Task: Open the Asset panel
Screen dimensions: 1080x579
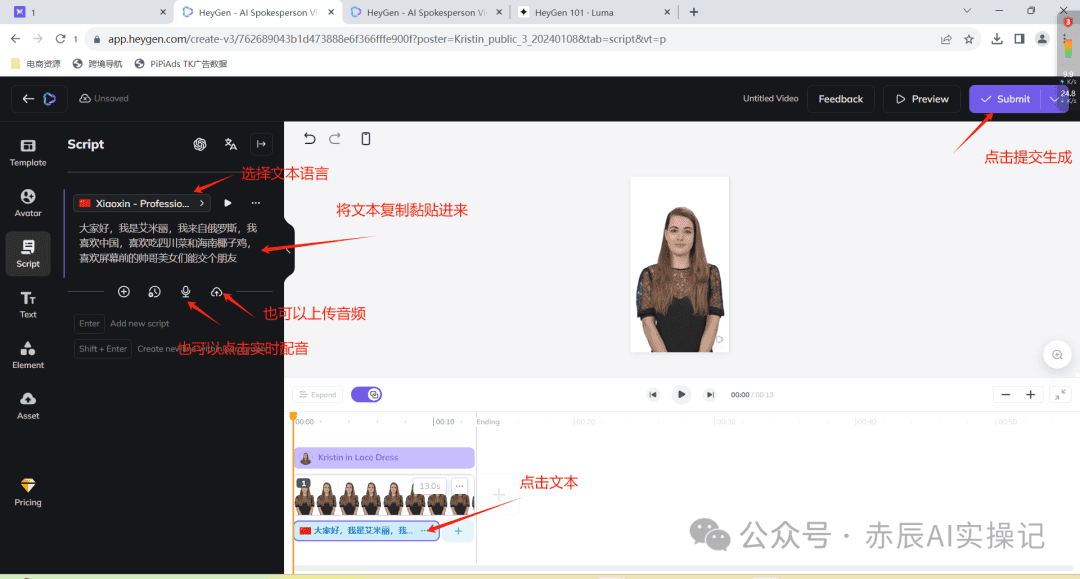Action: pyautogui.click(x=27, y=403)
